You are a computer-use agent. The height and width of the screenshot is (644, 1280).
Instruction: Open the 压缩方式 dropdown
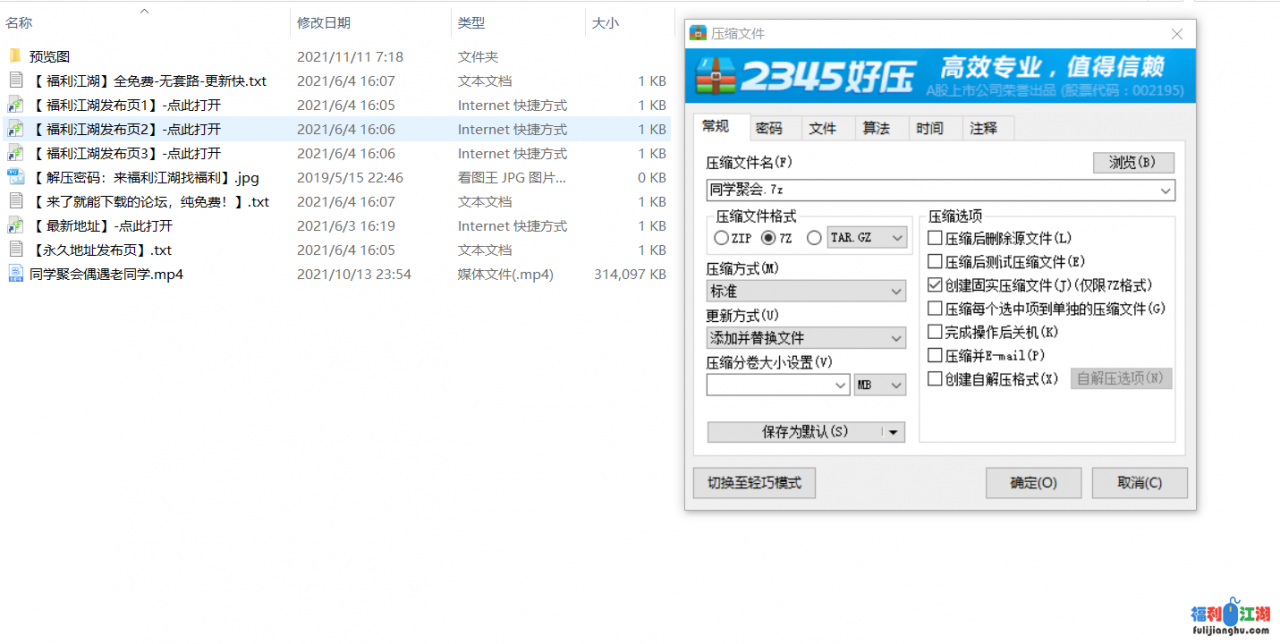tap(806, 291)
